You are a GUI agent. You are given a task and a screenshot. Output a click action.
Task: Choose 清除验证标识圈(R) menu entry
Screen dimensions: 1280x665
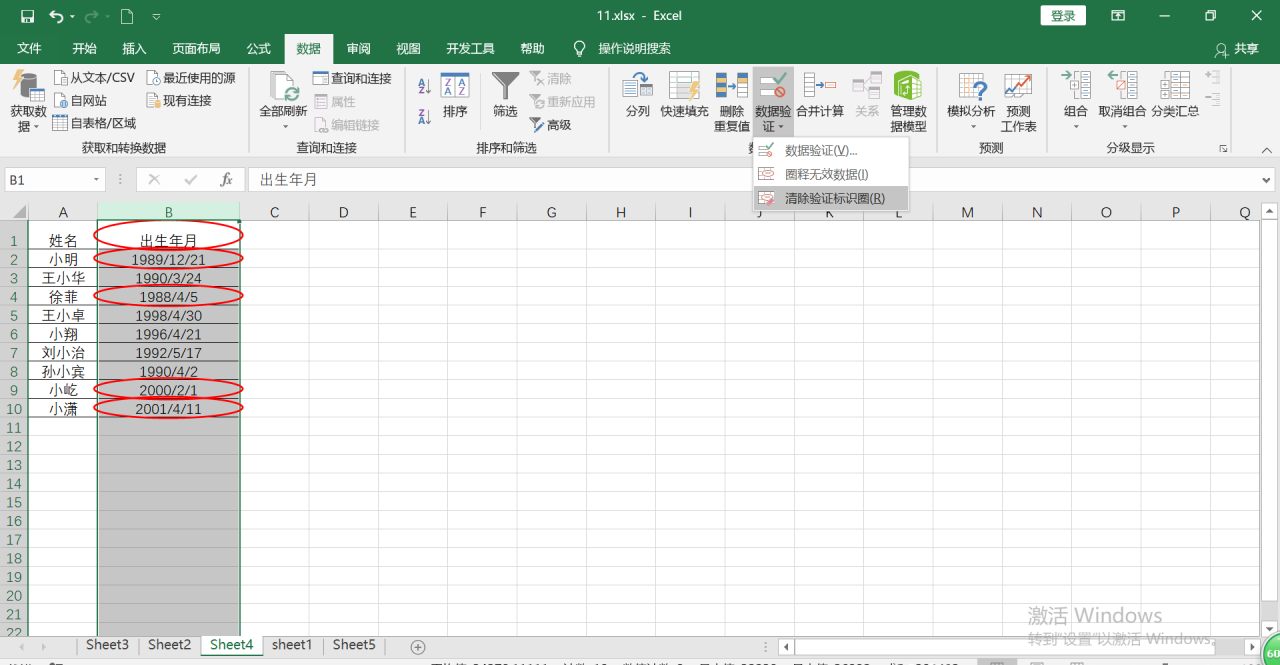[x=831, y=198]
